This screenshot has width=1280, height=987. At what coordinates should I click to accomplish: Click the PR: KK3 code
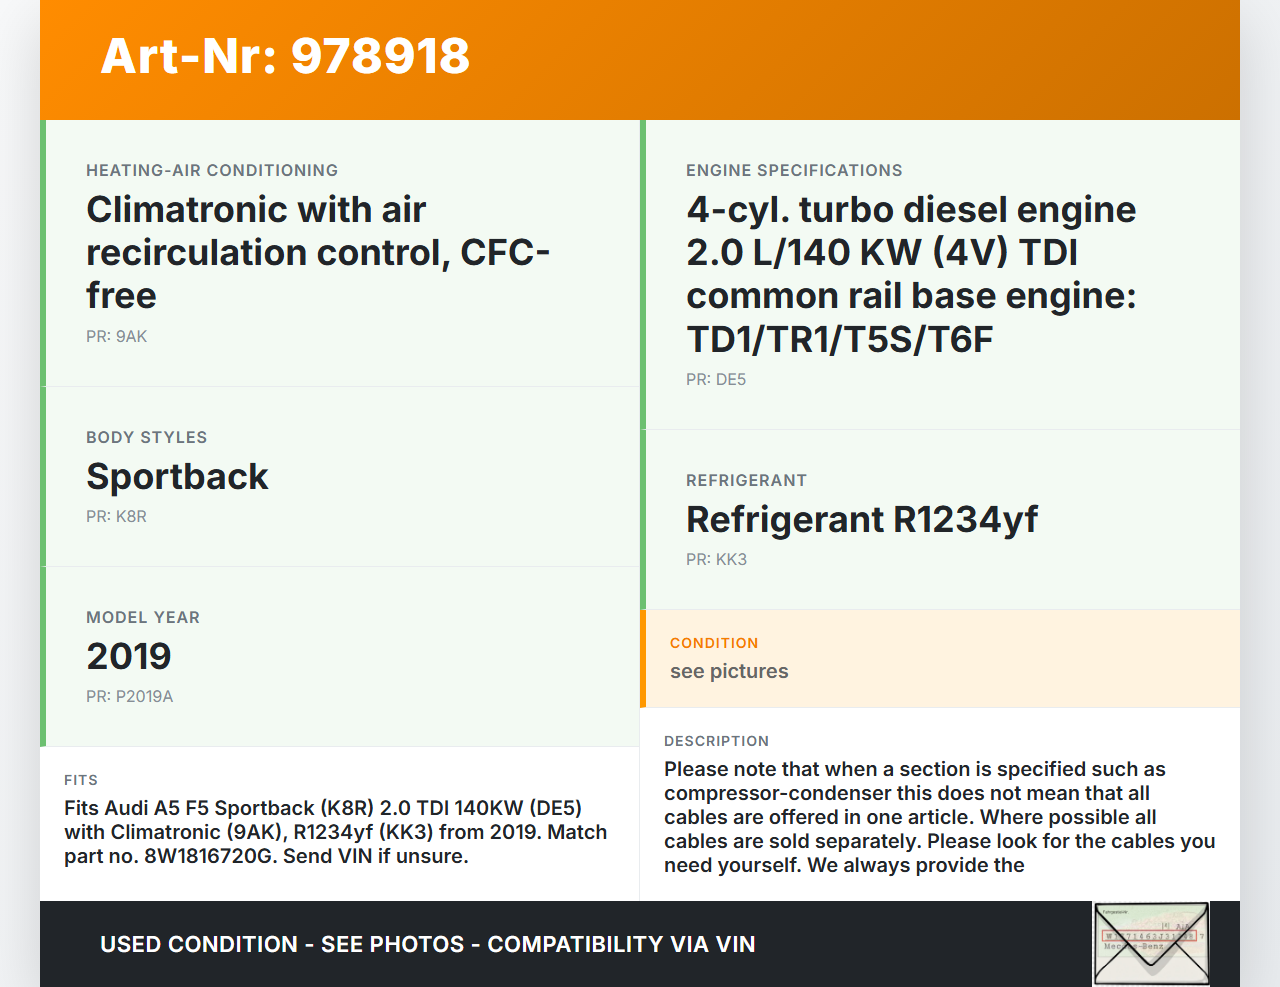(x=716, y=559)
